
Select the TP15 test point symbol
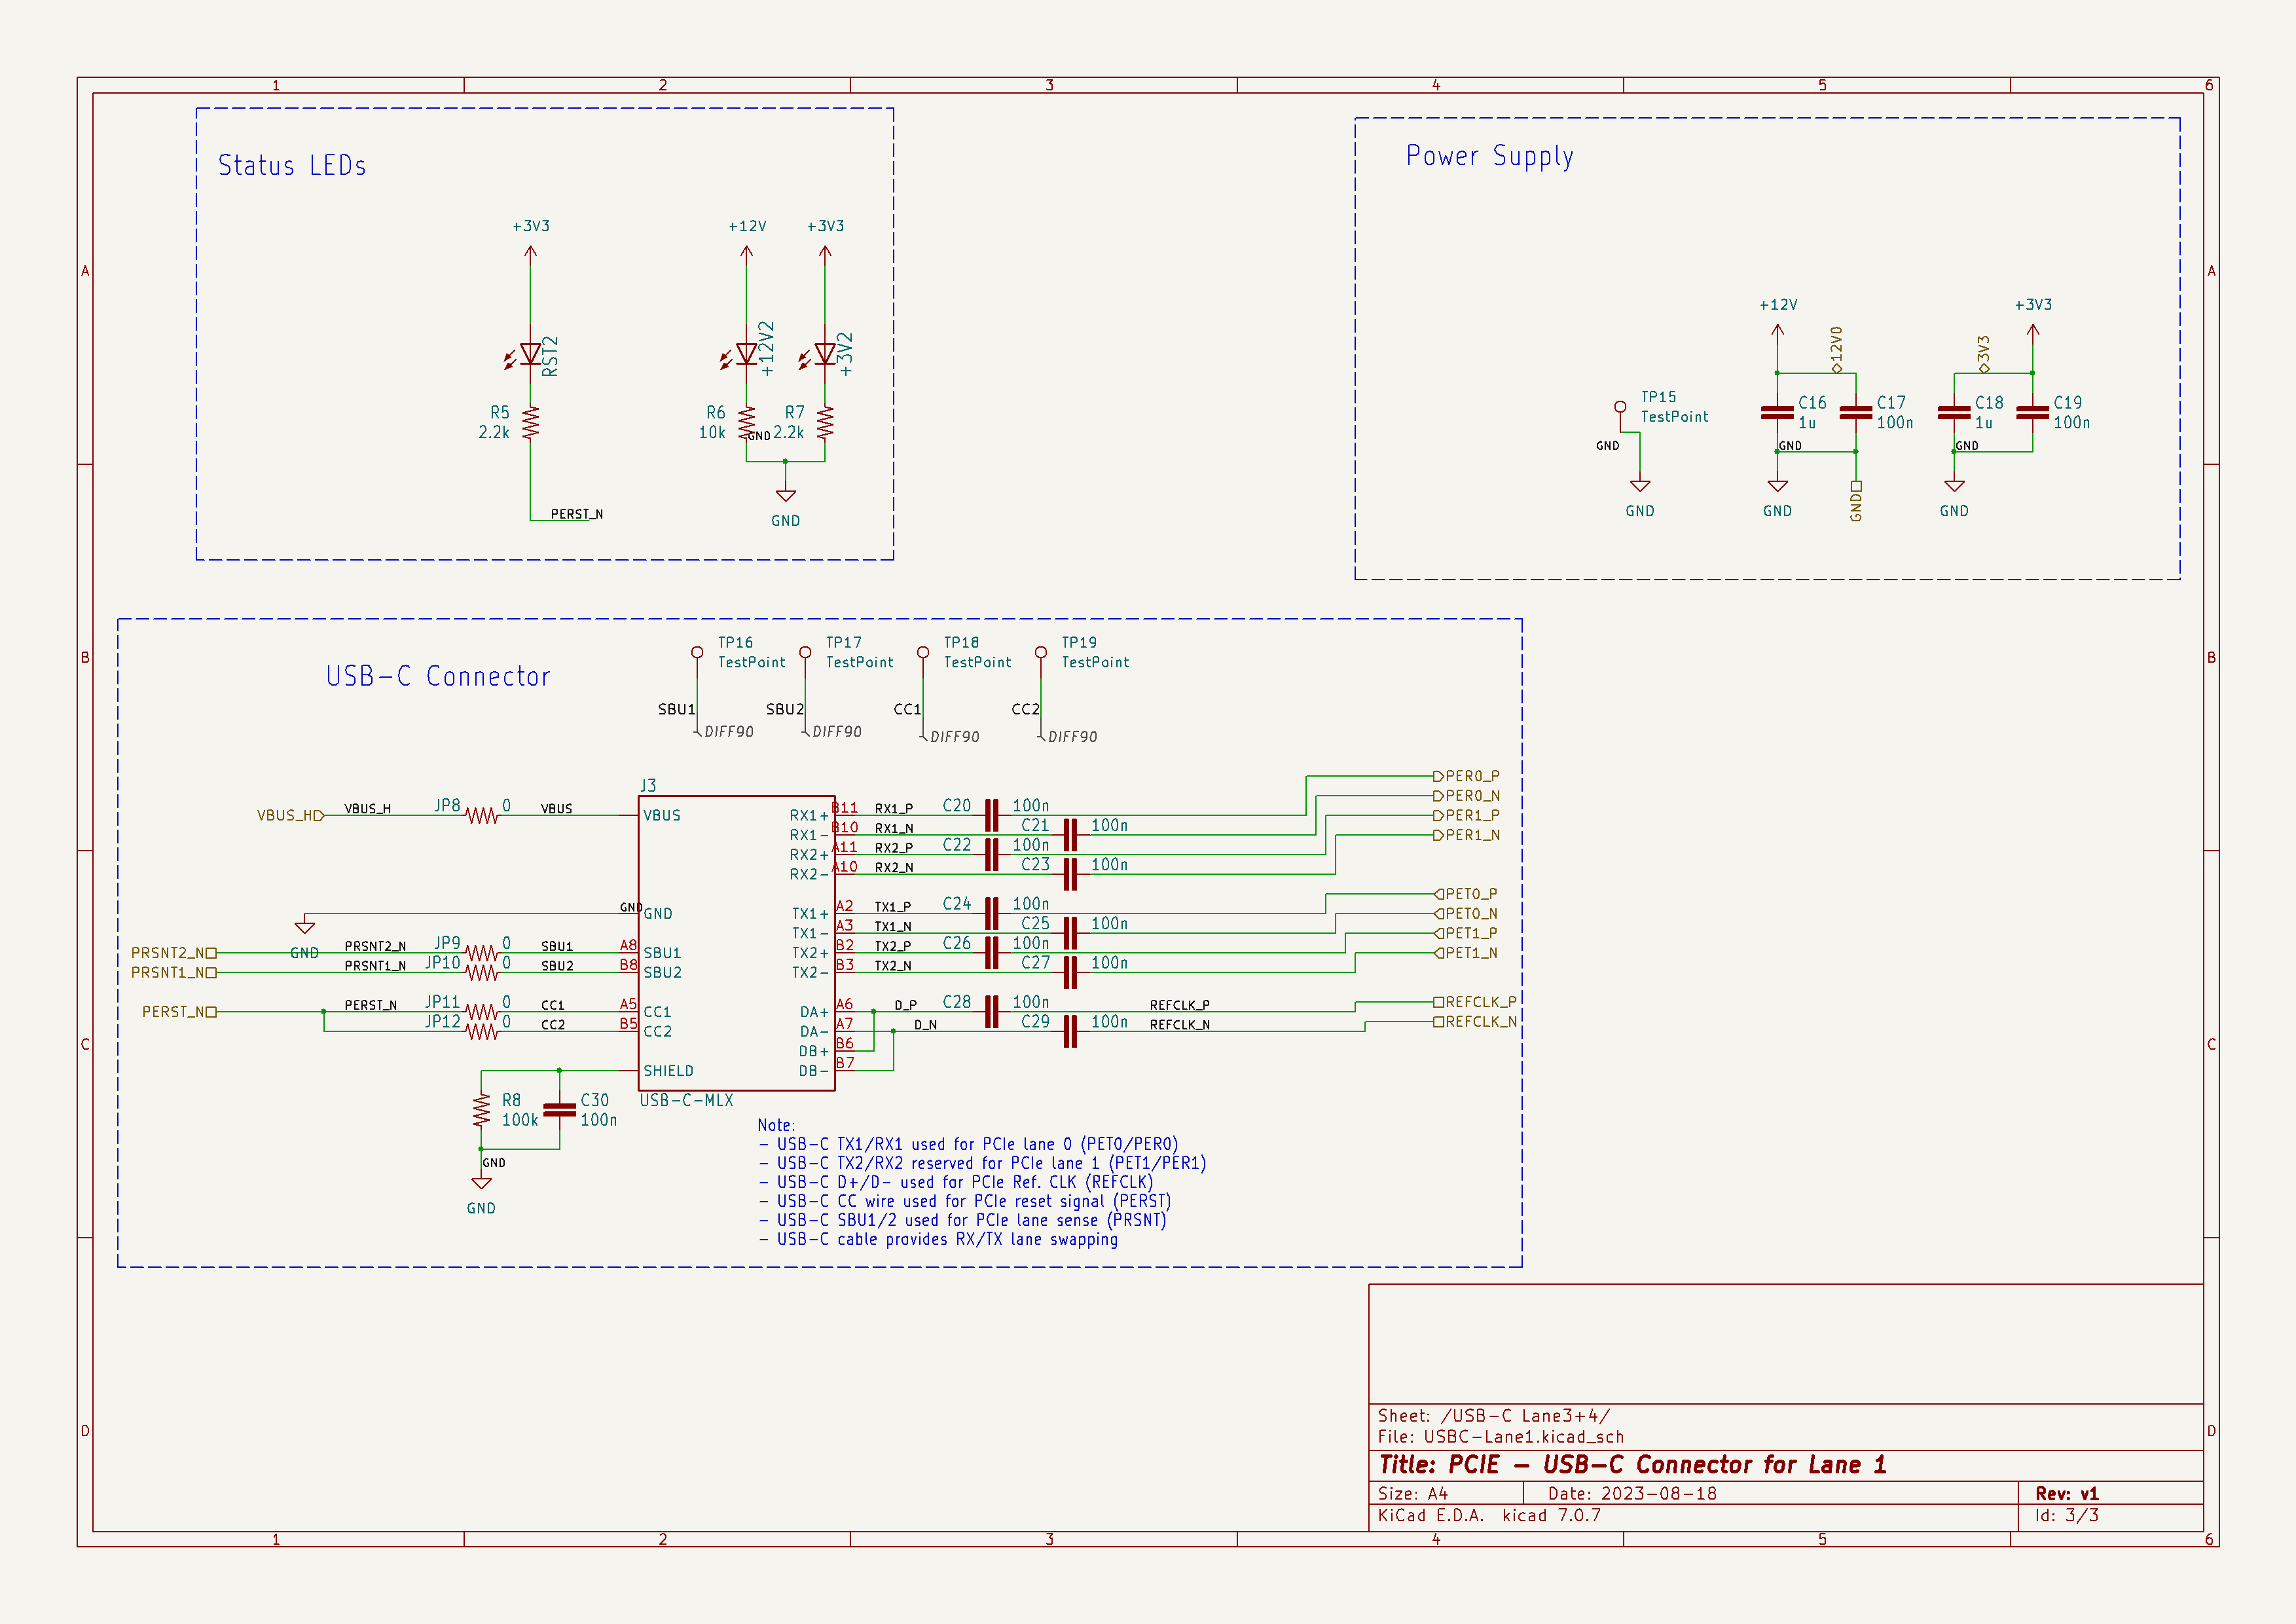coord(1620,407)
